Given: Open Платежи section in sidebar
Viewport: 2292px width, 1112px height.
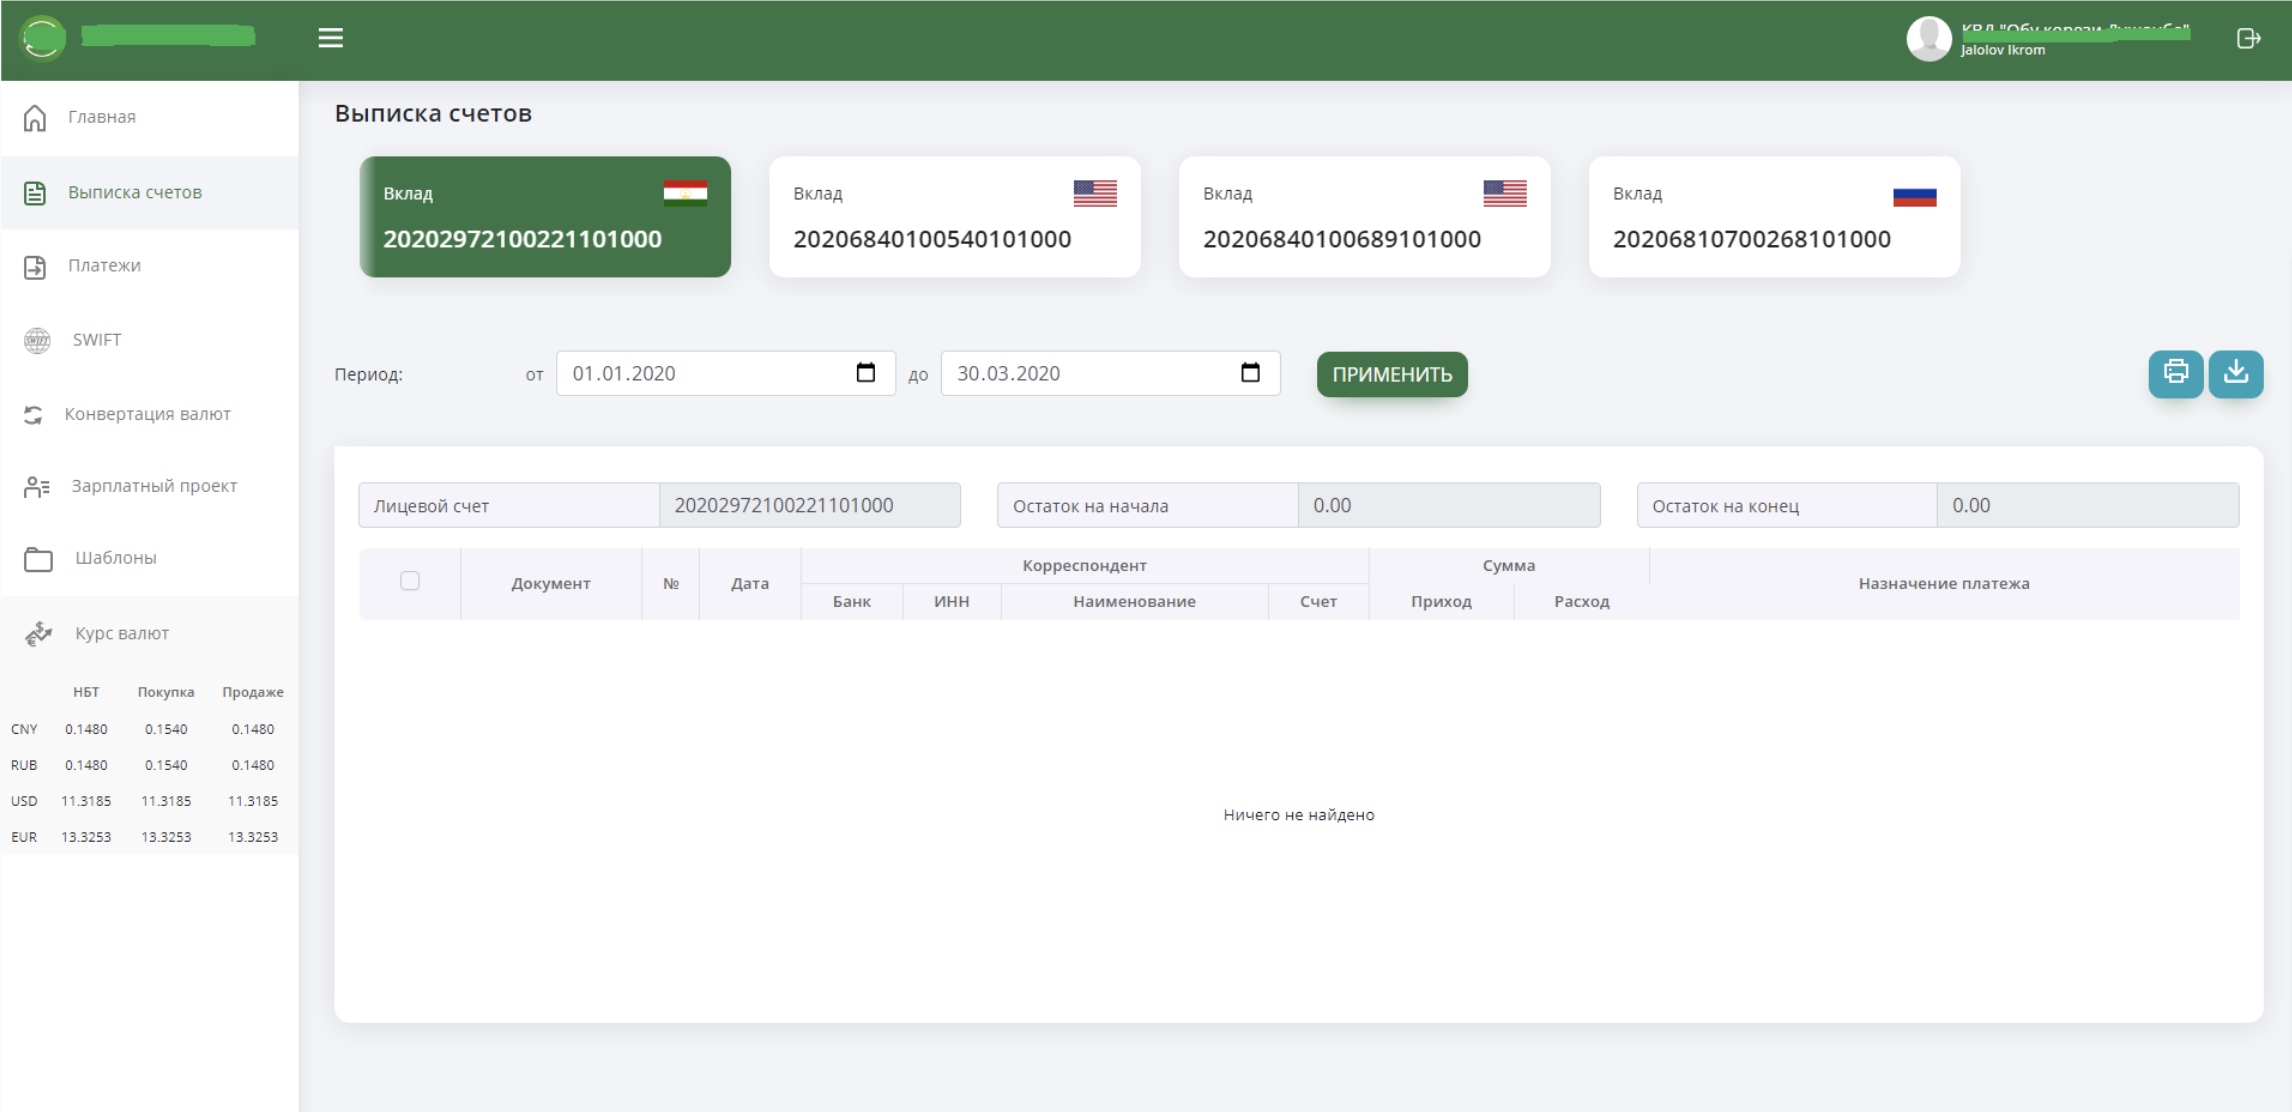Looking at the screenshot, I should [x=104, y=266].
